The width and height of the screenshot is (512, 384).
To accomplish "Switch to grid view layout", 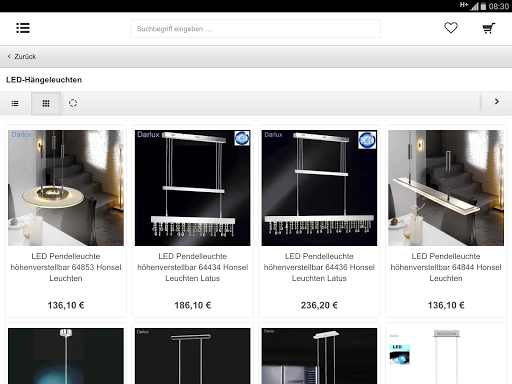I will (46, 103).
